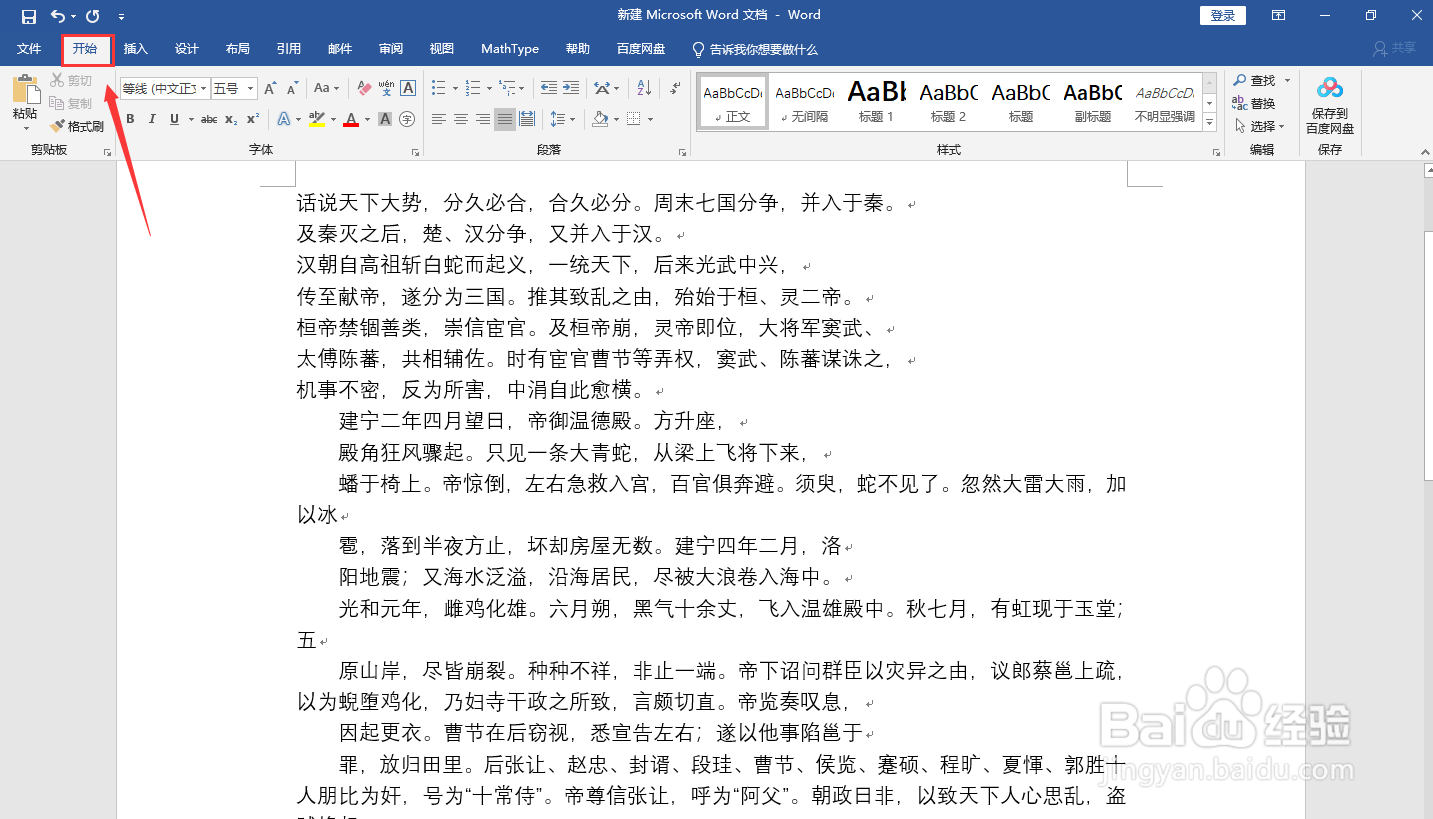Toggle Strikethrough (abc) formatting

click(209, 120)
